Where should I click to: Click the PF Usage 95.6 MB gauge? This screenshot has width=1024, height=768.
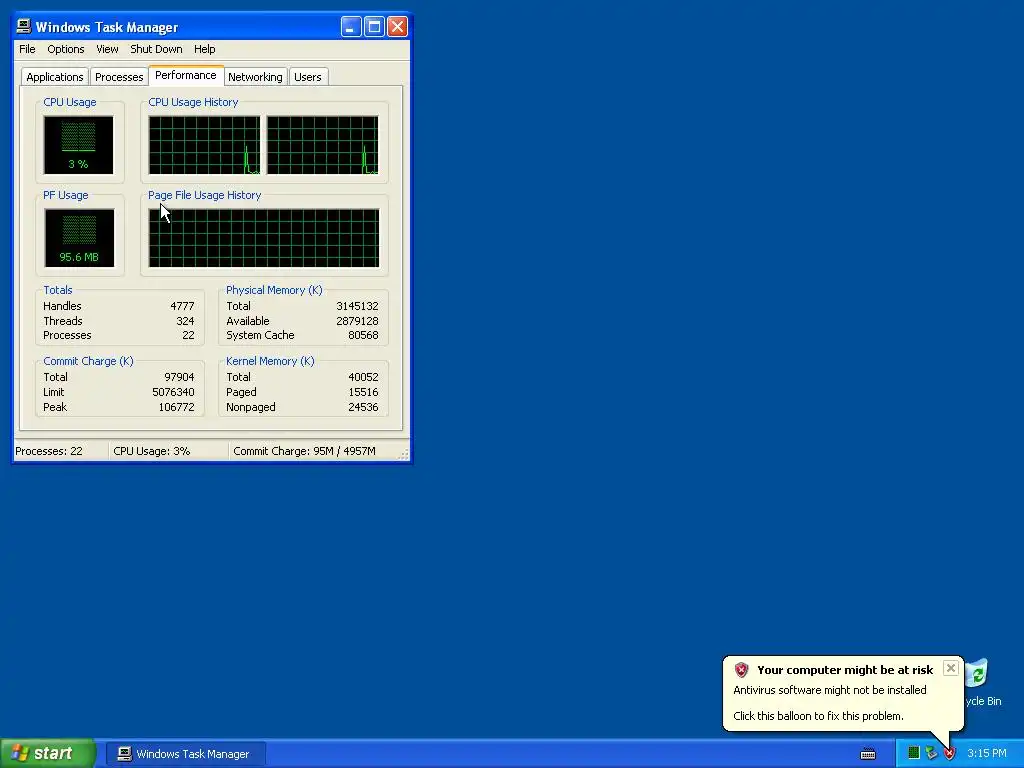(79, 238)
